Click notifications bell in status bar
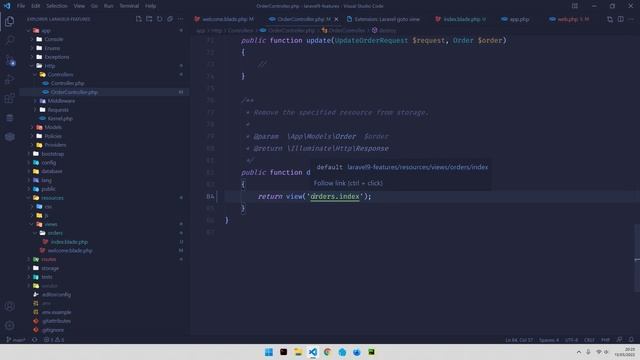 pyautogui.click(x=631, y=340)
